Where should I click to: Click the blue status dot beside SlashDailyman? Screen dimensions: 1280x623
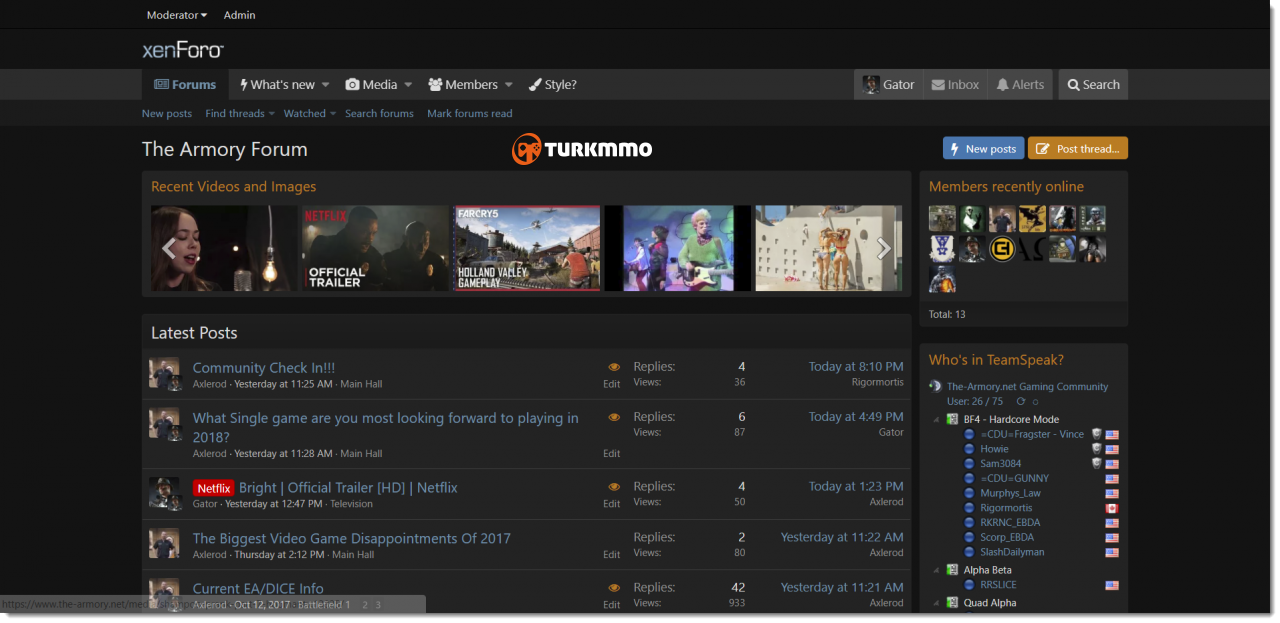(969, 552)
